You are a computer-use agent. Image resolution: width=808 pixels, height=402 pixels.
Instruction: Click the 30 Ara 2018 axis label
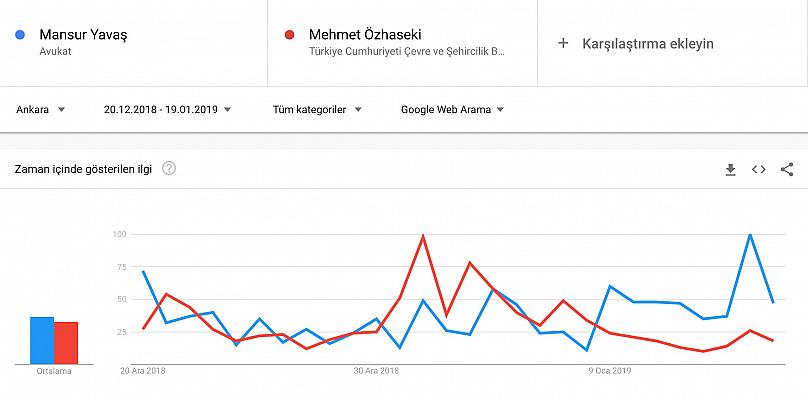click(376, 370)
